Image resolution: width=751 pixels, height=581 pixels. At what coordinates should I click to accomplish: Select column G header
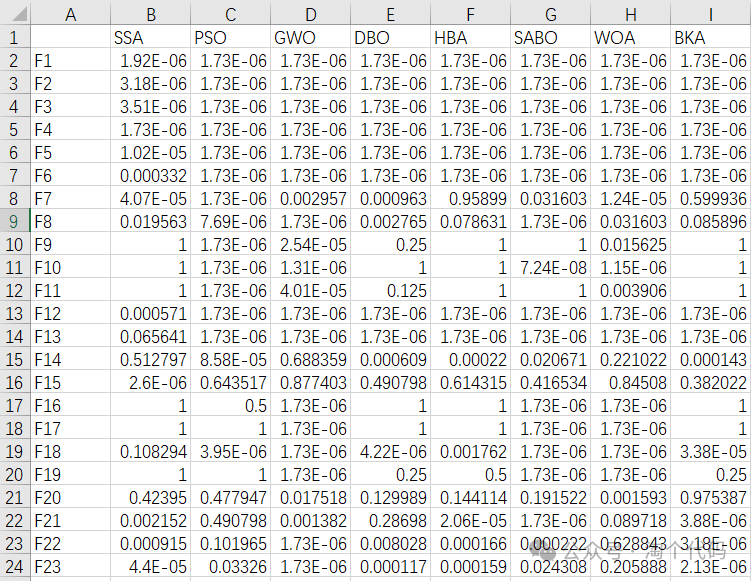point(550,13)
